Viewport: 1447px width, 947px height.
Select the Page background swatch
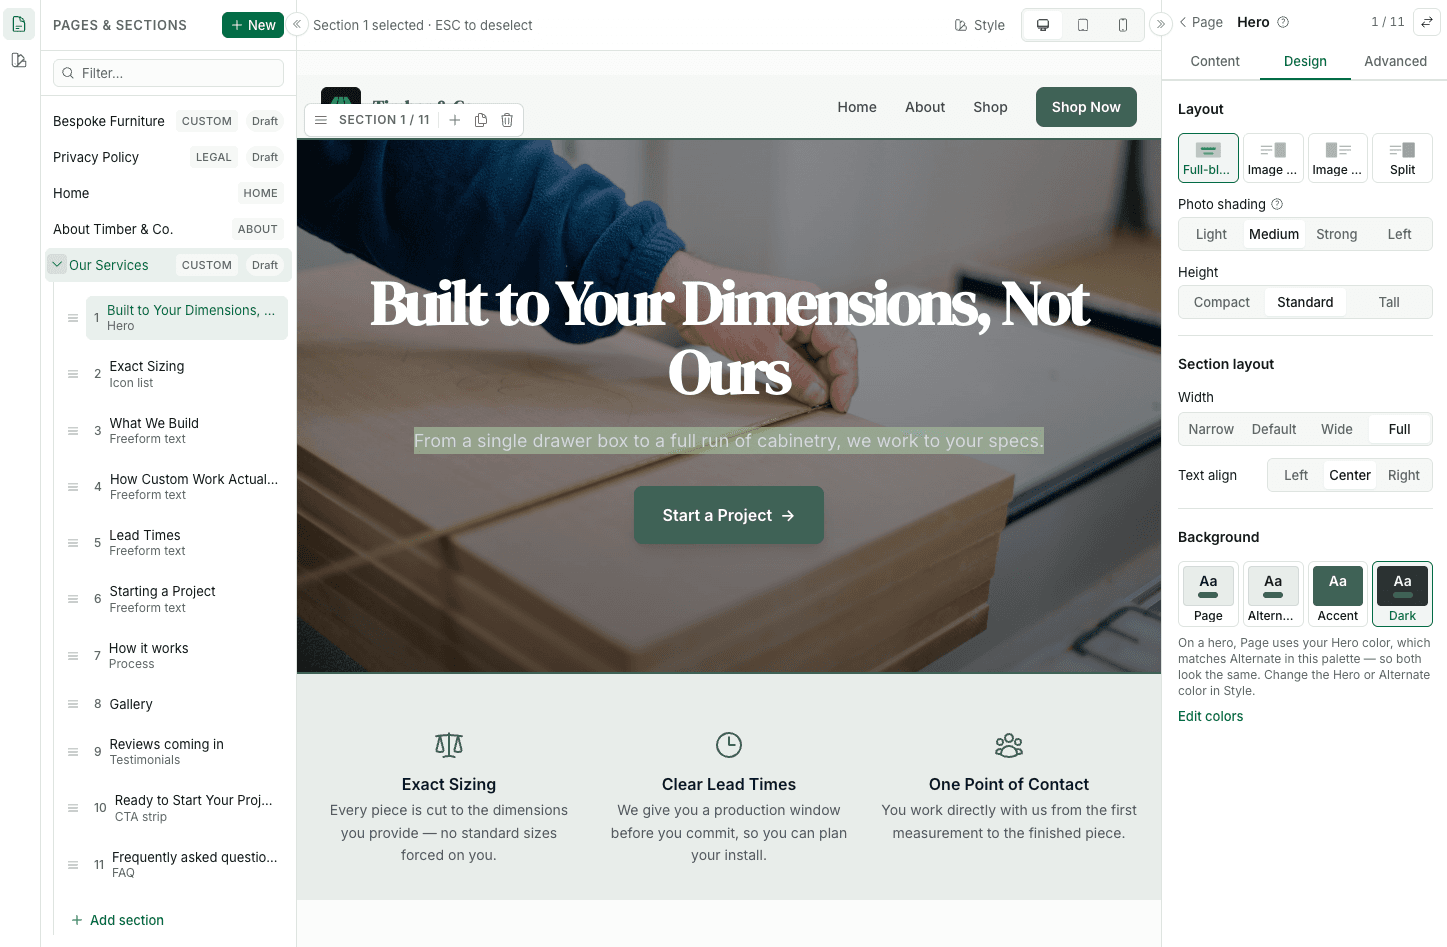tap(1208, 594)
